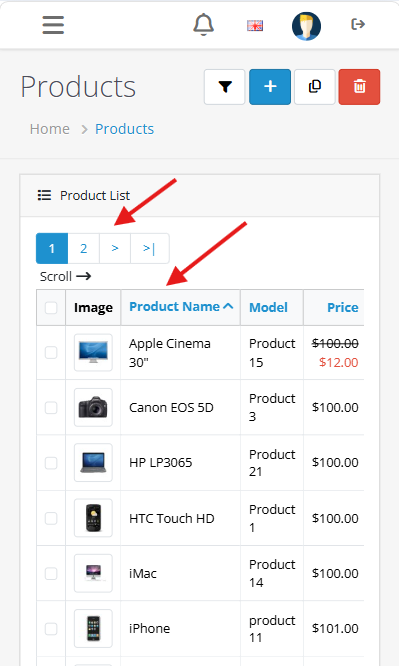Click the struck-through $100.00 price

pyautogui.click(x=335, y=343)
